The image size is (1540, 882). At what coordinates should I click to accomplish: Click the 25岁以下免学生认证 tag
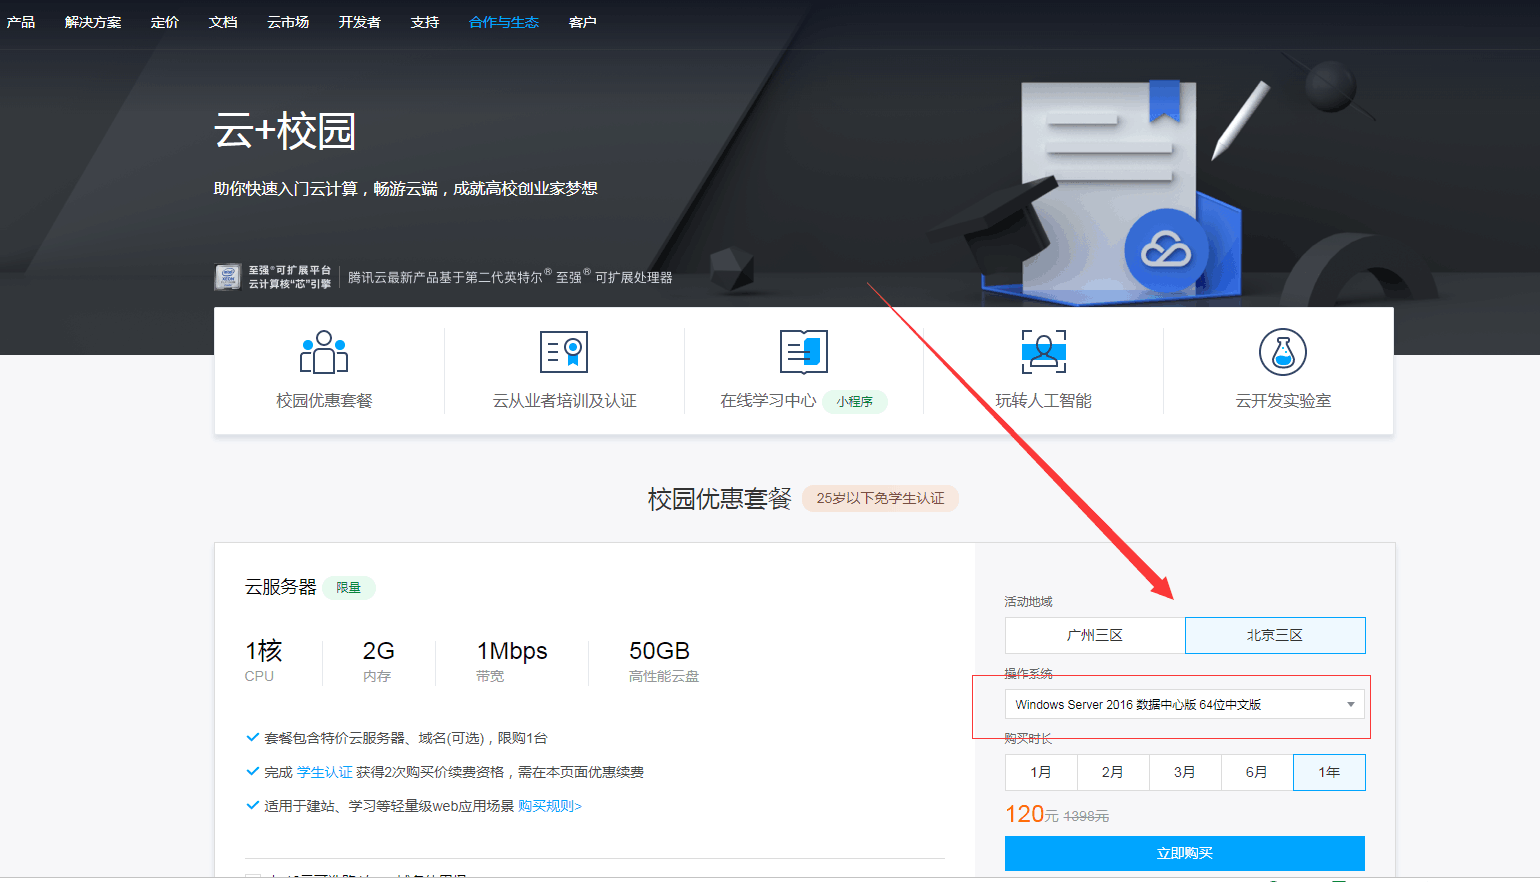click(x=880, y=498)
